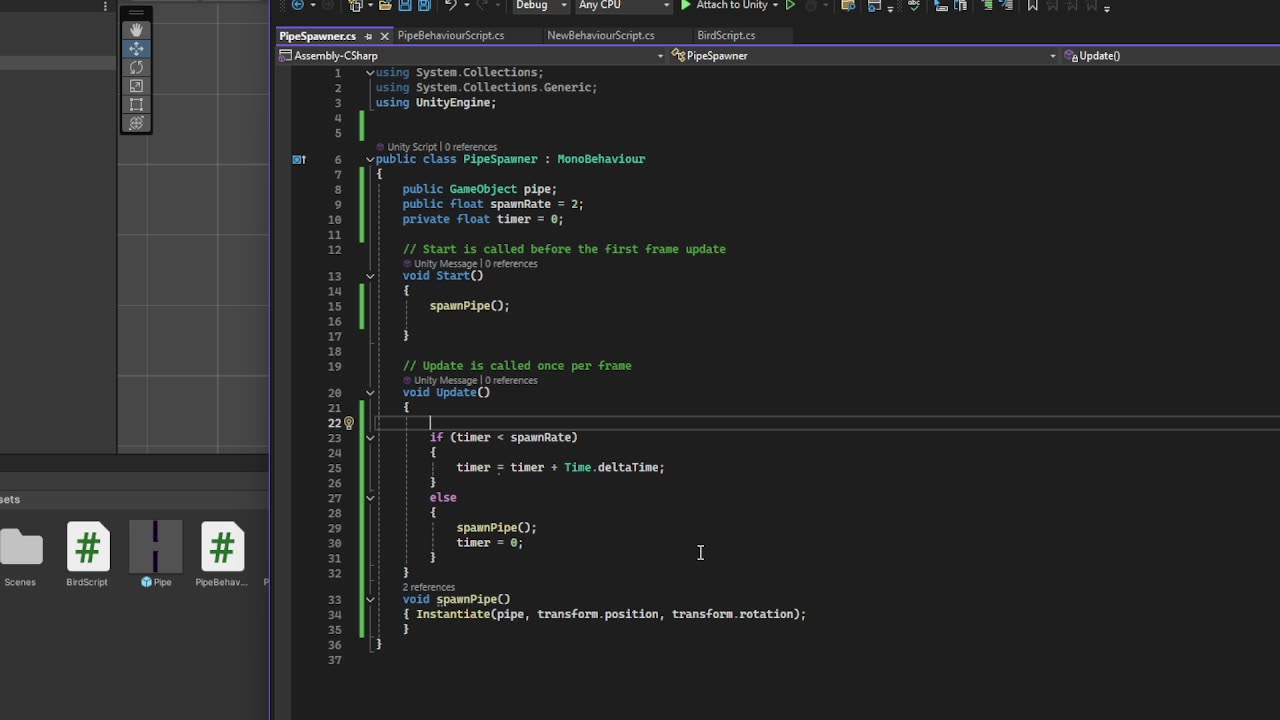Select the Scale tool in Unity

point(136,86)
